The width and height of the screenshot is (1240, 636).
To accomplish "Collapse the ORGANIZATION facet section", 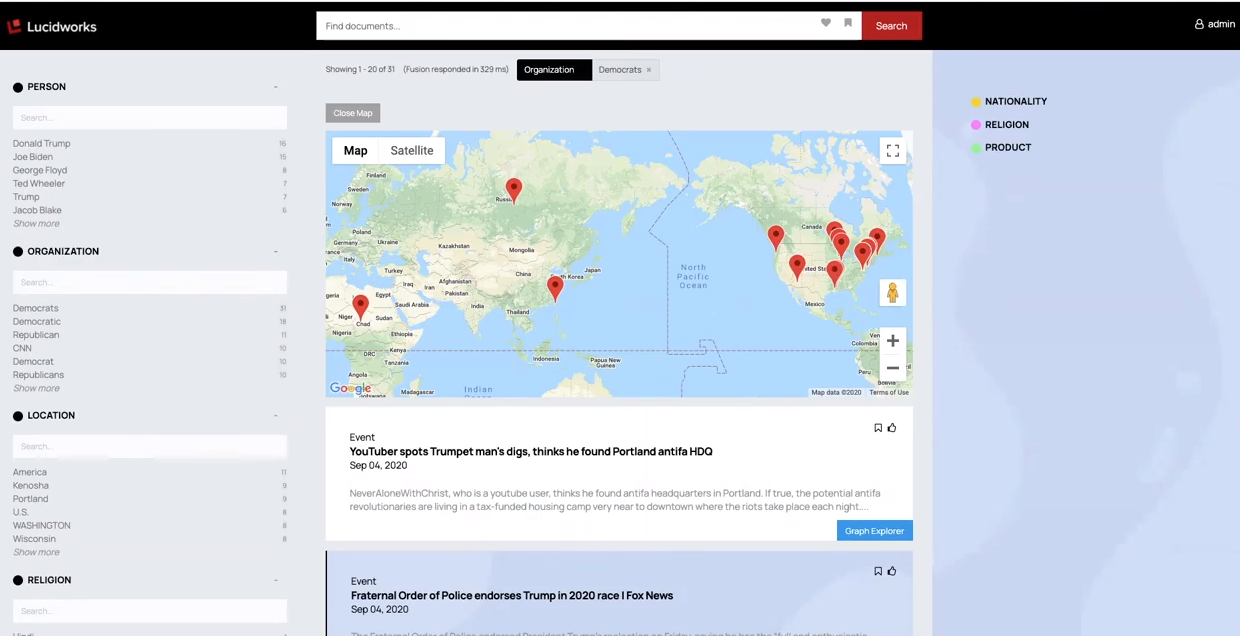I will 275,251.
